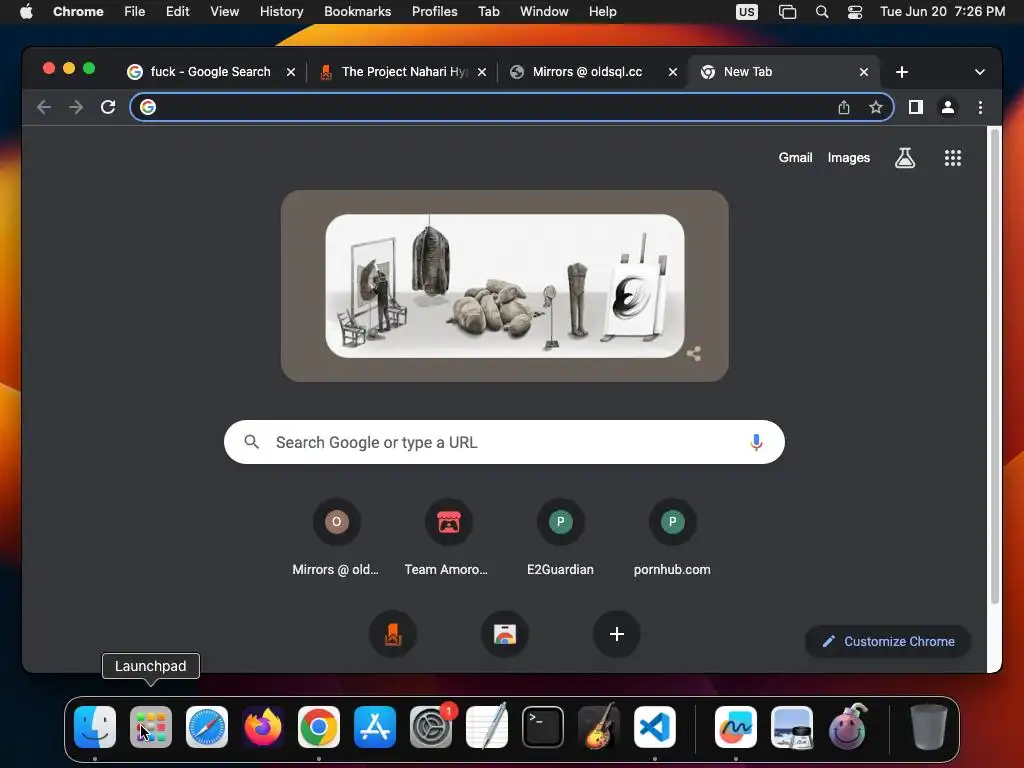The image size is (1024, 768).
Task: Open a new tab with the plus button
Action: pyautogui.click(x=902, y=72)
